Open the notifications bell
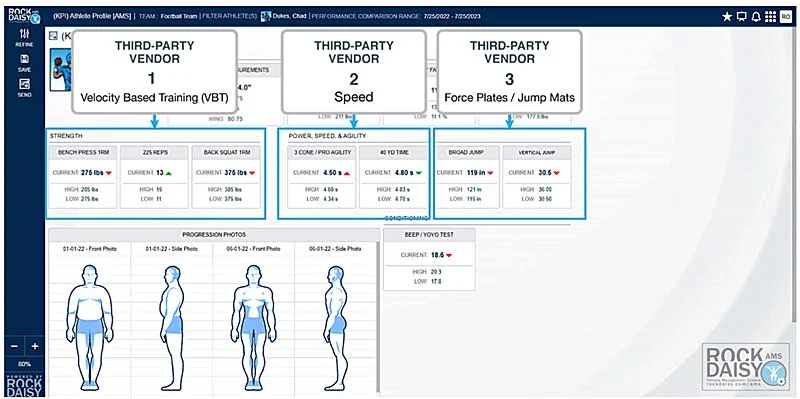 point(756,17)
